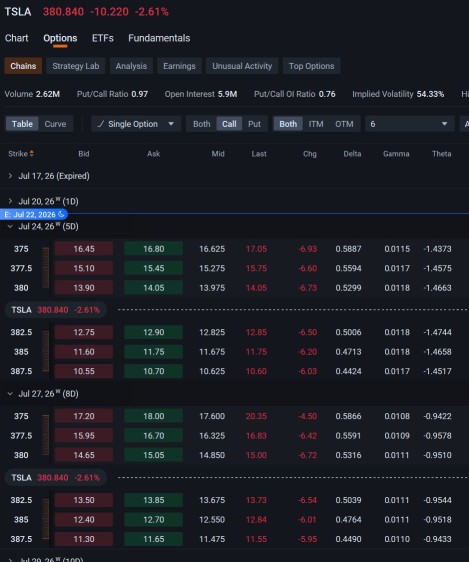469x562 pixels.
Task: Switch to Curve view
Action: click(x=55, y=124)
